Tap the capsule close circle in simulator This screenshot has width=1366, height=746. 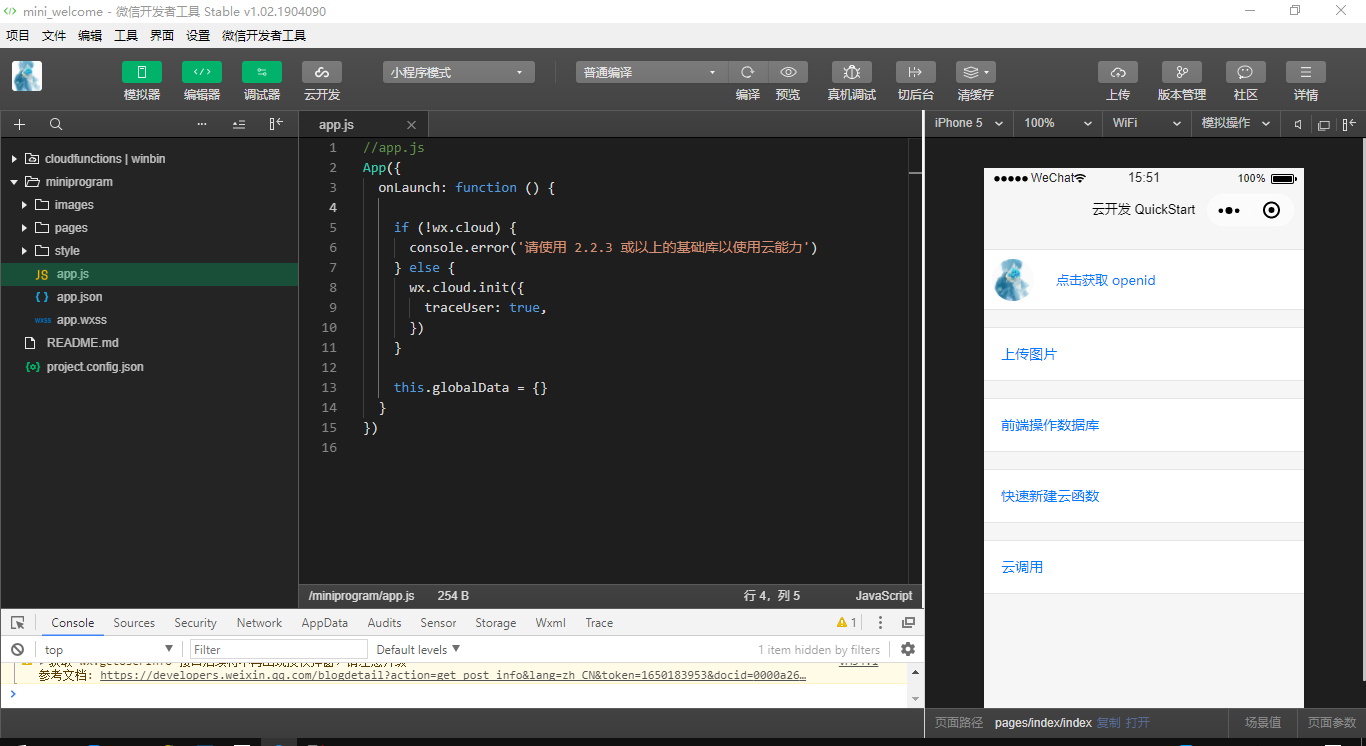click(1271, 210)
